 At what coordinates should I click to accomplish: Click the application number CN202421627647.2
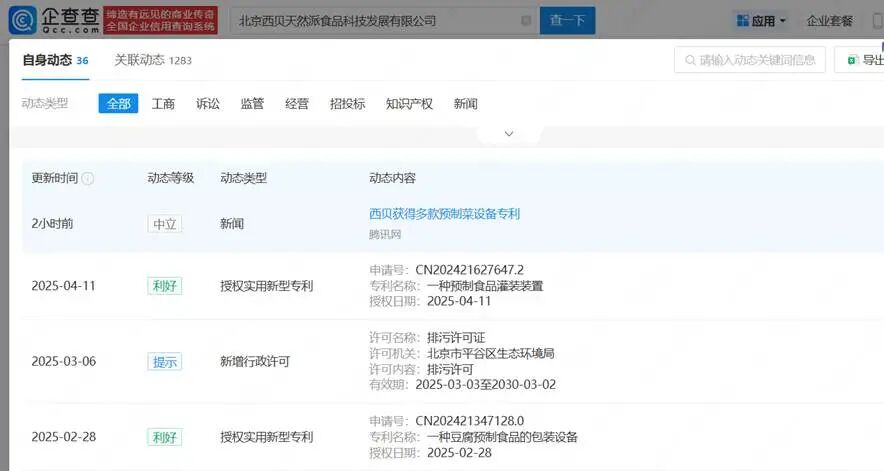[470, 270]
